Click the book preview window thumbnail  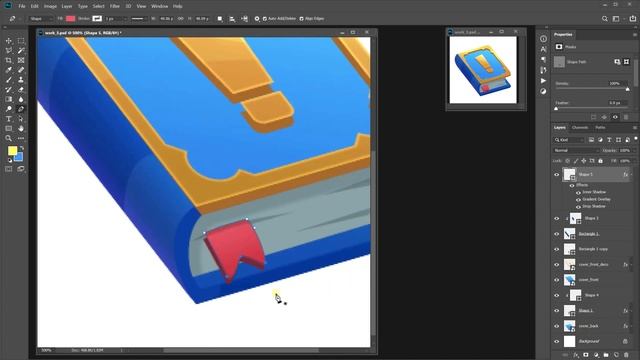click(x=483, y=70)
